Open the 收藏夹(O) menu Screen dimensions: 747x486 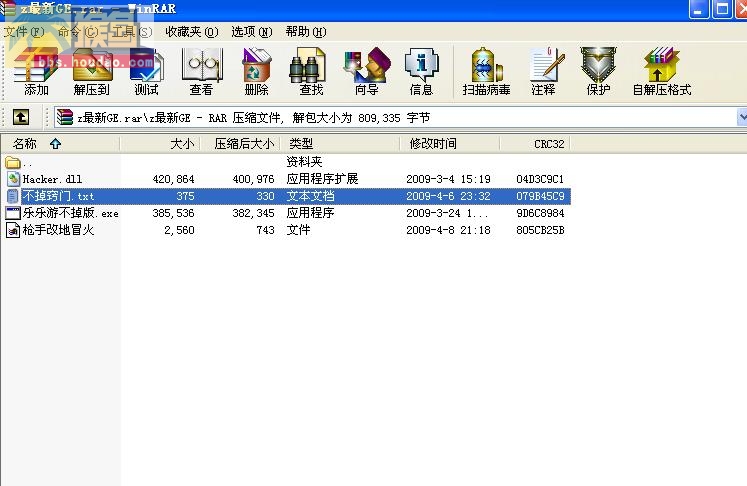point(192,31)
